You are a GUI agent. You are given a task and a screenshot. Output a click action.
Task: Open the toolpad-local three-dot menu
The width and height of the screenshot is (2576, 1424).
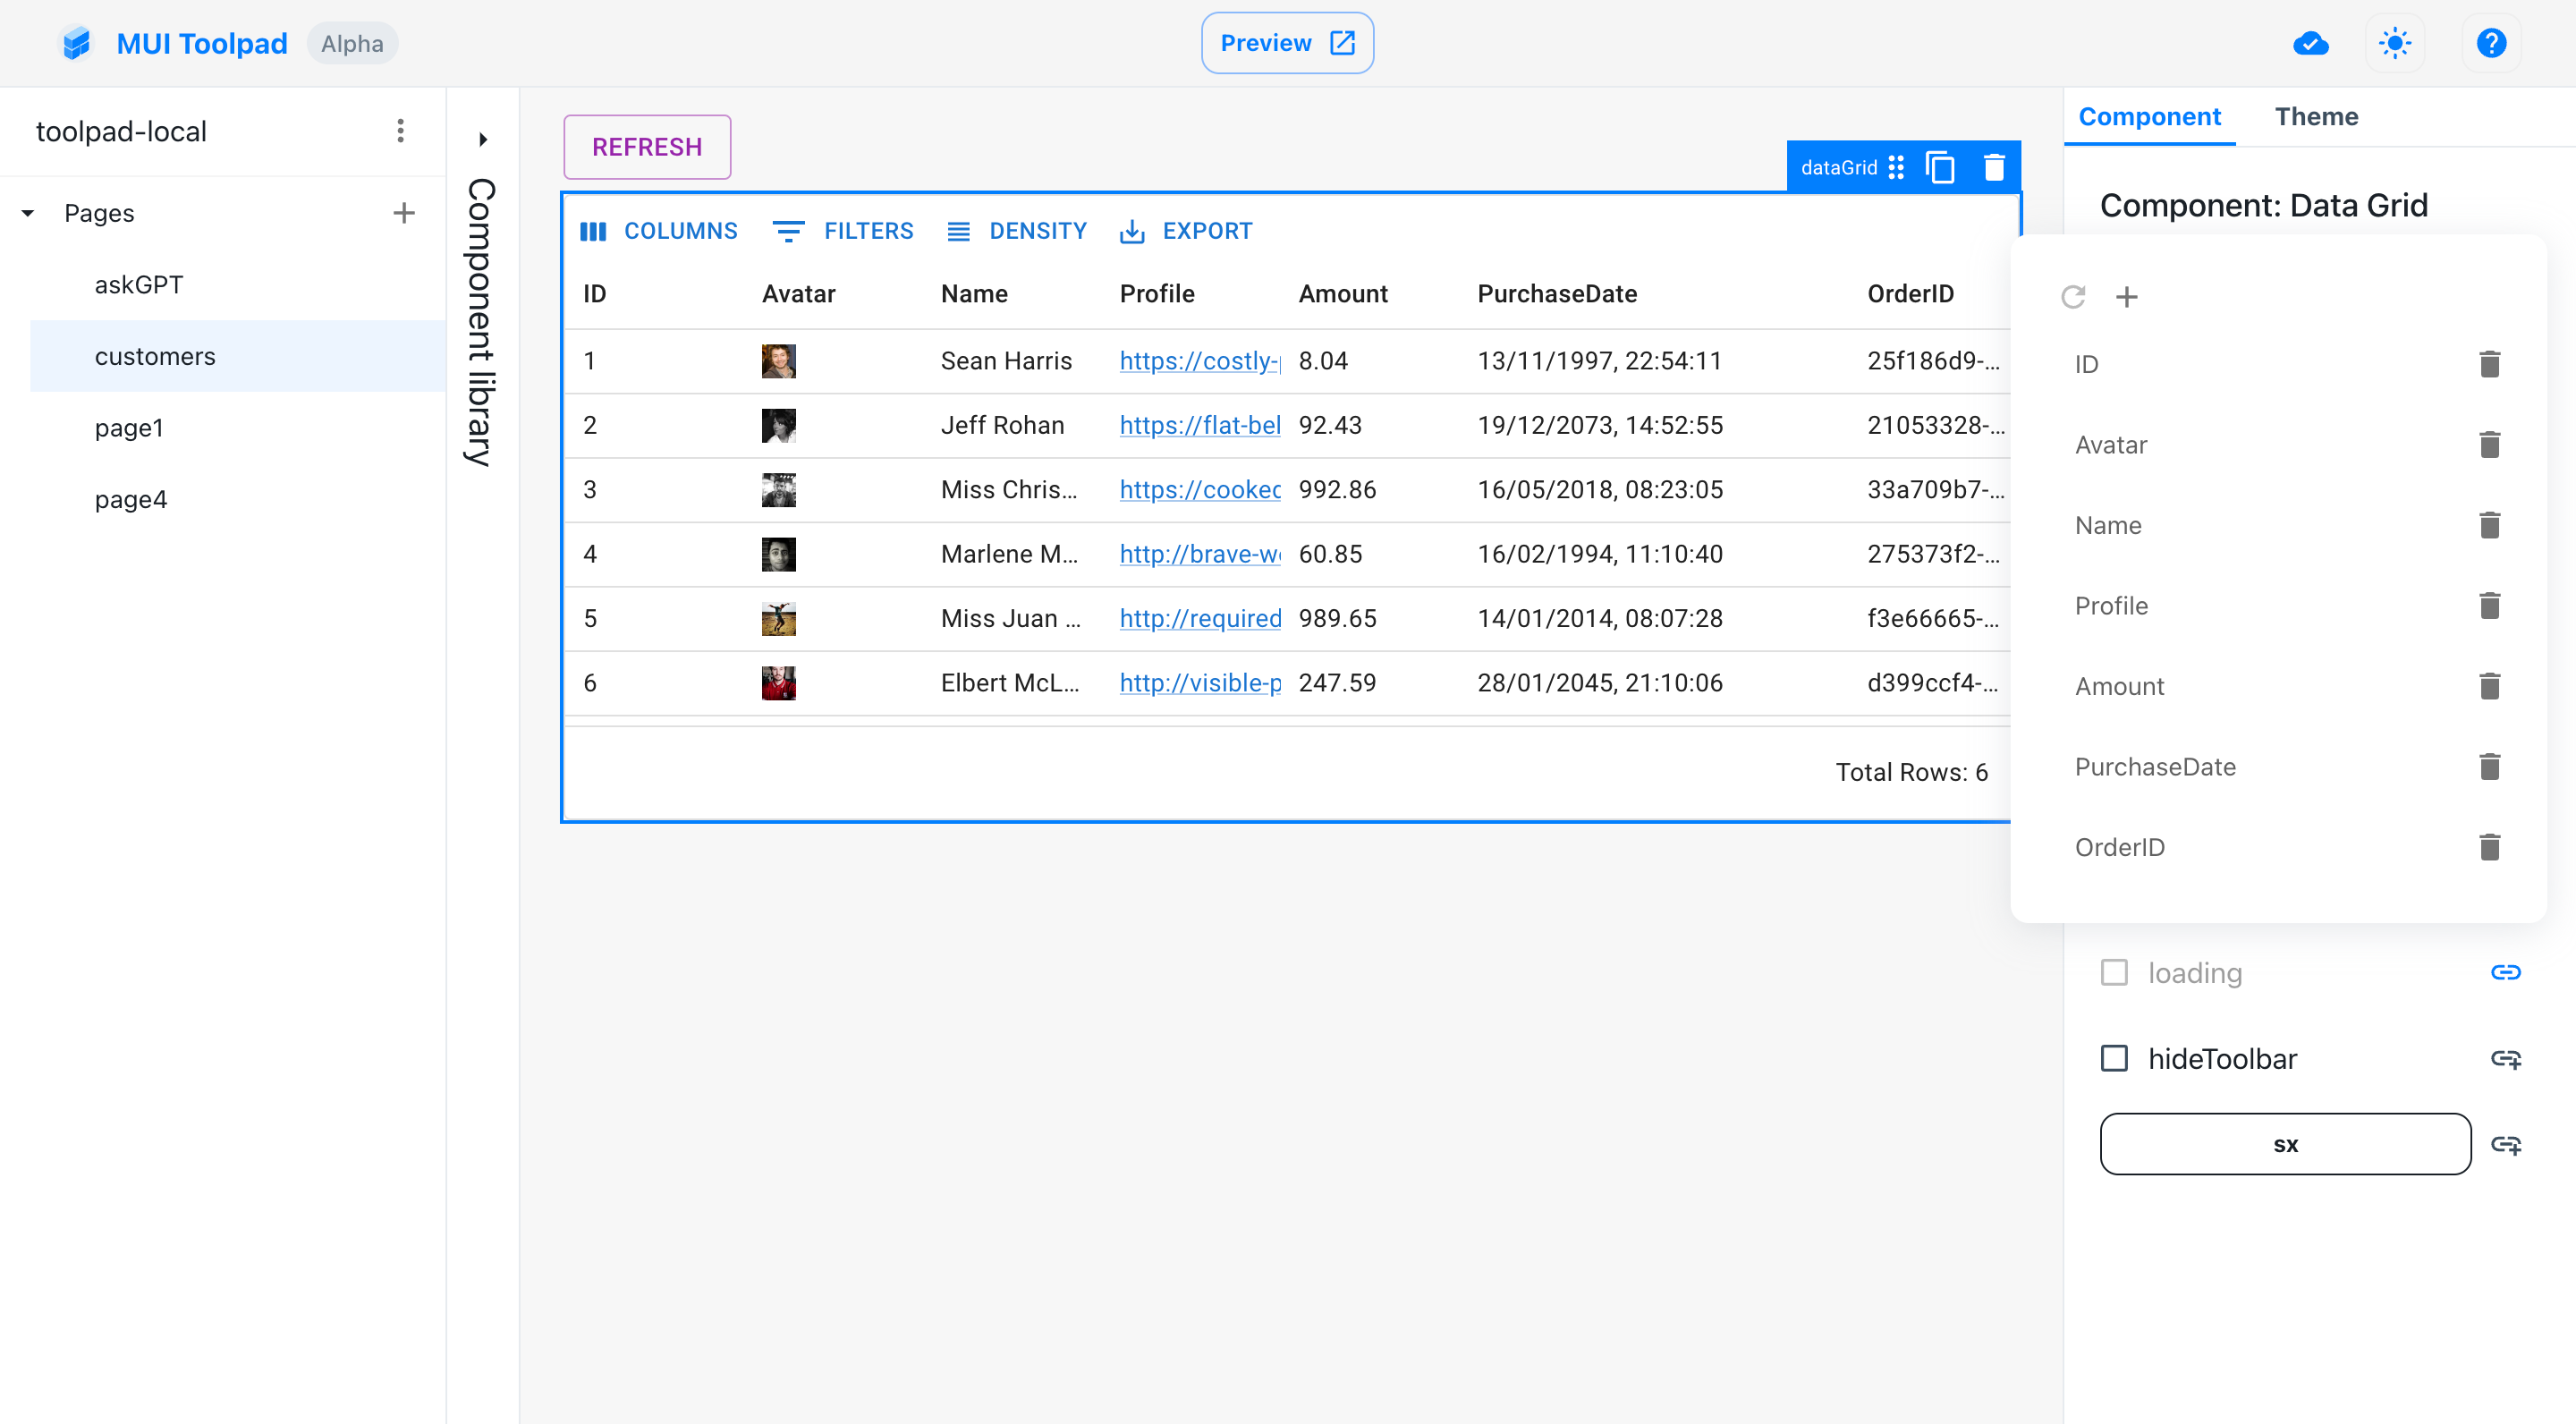tap(400, 130)
